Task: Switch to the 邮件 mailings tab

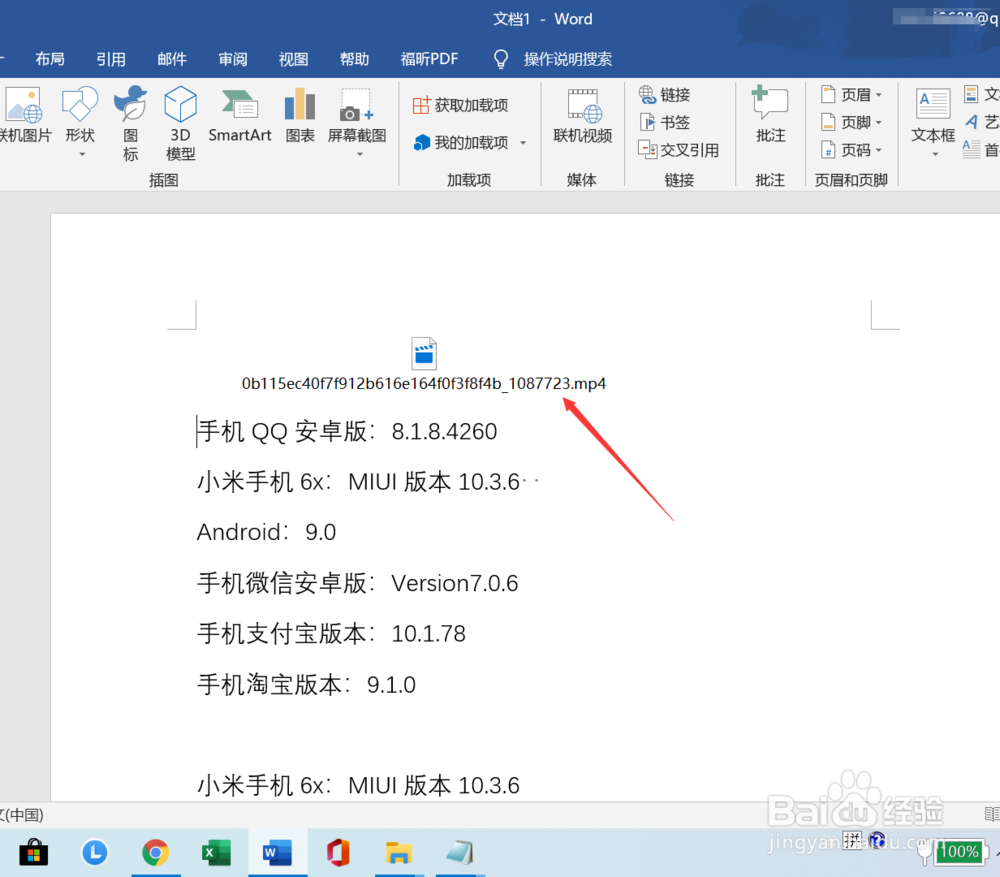Action: tap(172, 59)
